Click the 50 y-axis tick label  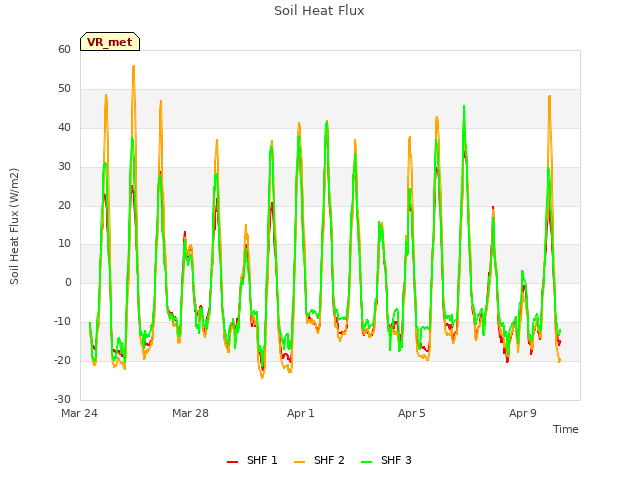64,89
